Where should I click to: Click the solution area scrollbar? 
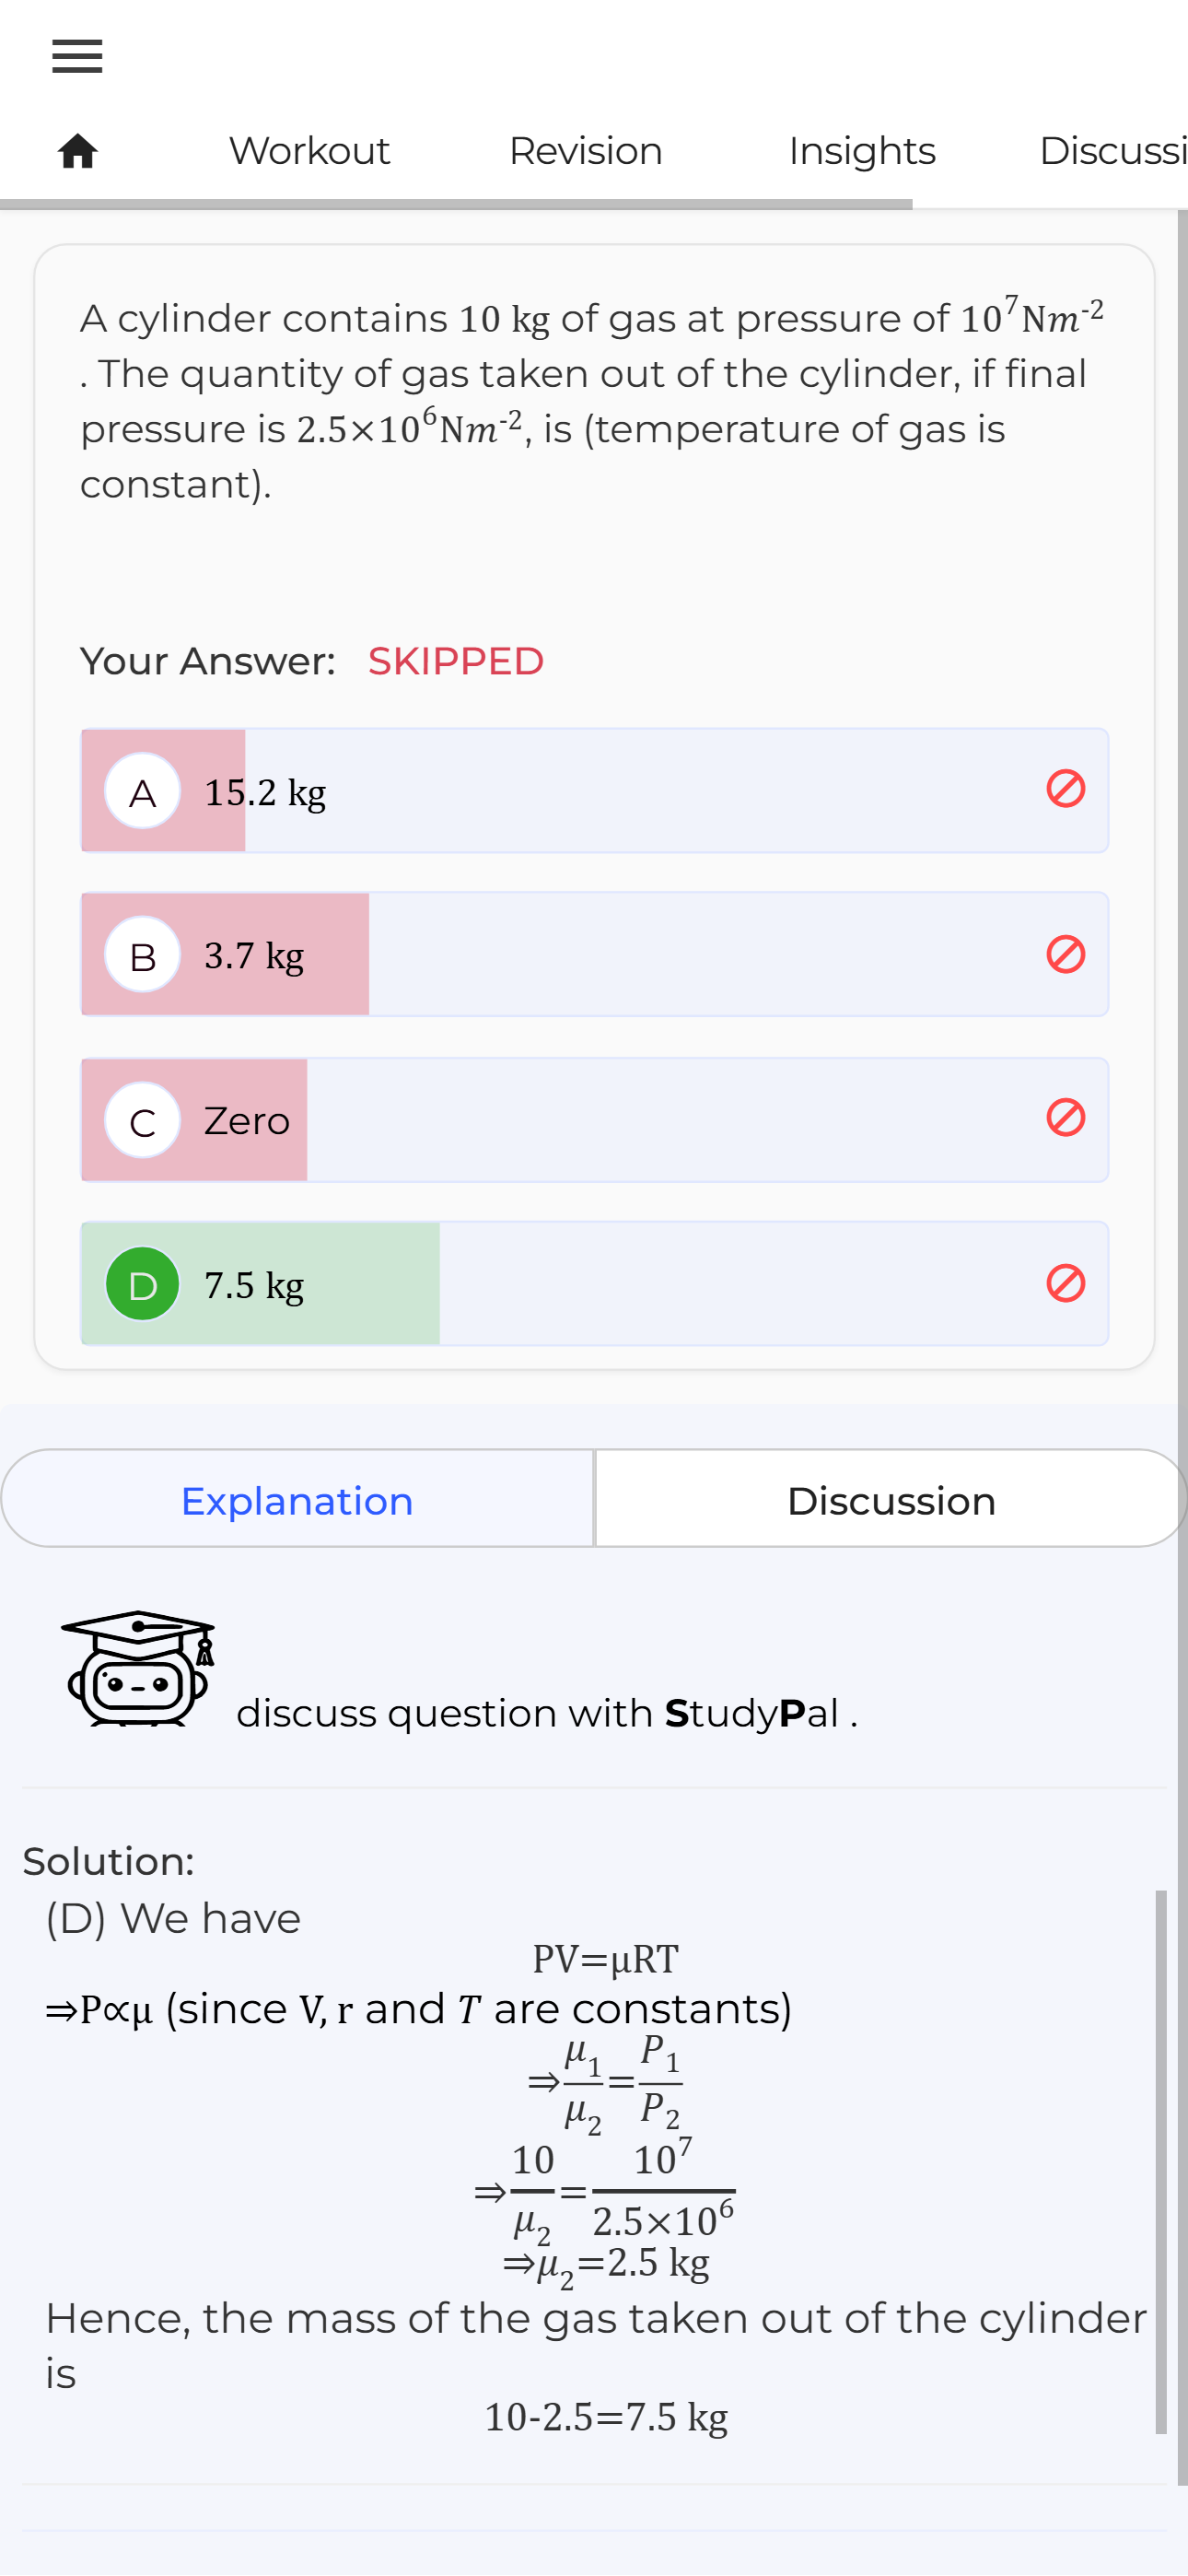click(x=1161, y=2160)
